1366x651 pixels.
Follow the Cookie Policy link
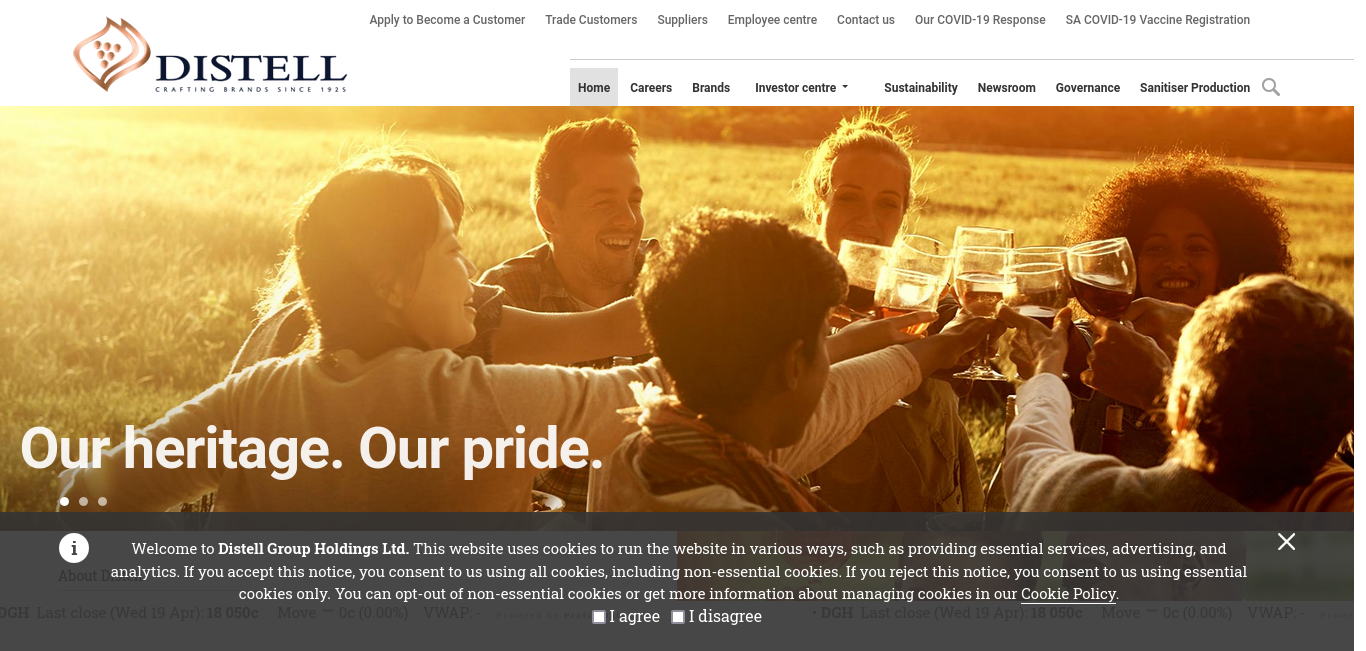1068,594
